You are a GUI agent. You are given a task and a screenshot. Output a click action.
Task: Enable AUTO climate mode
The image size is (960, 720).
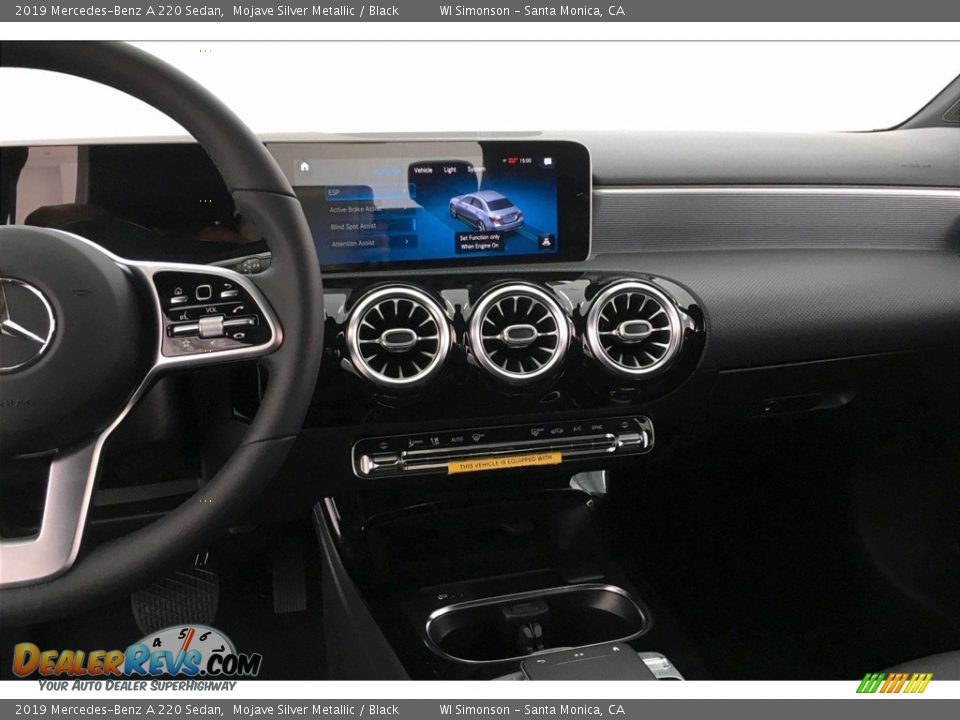(457, 438)
